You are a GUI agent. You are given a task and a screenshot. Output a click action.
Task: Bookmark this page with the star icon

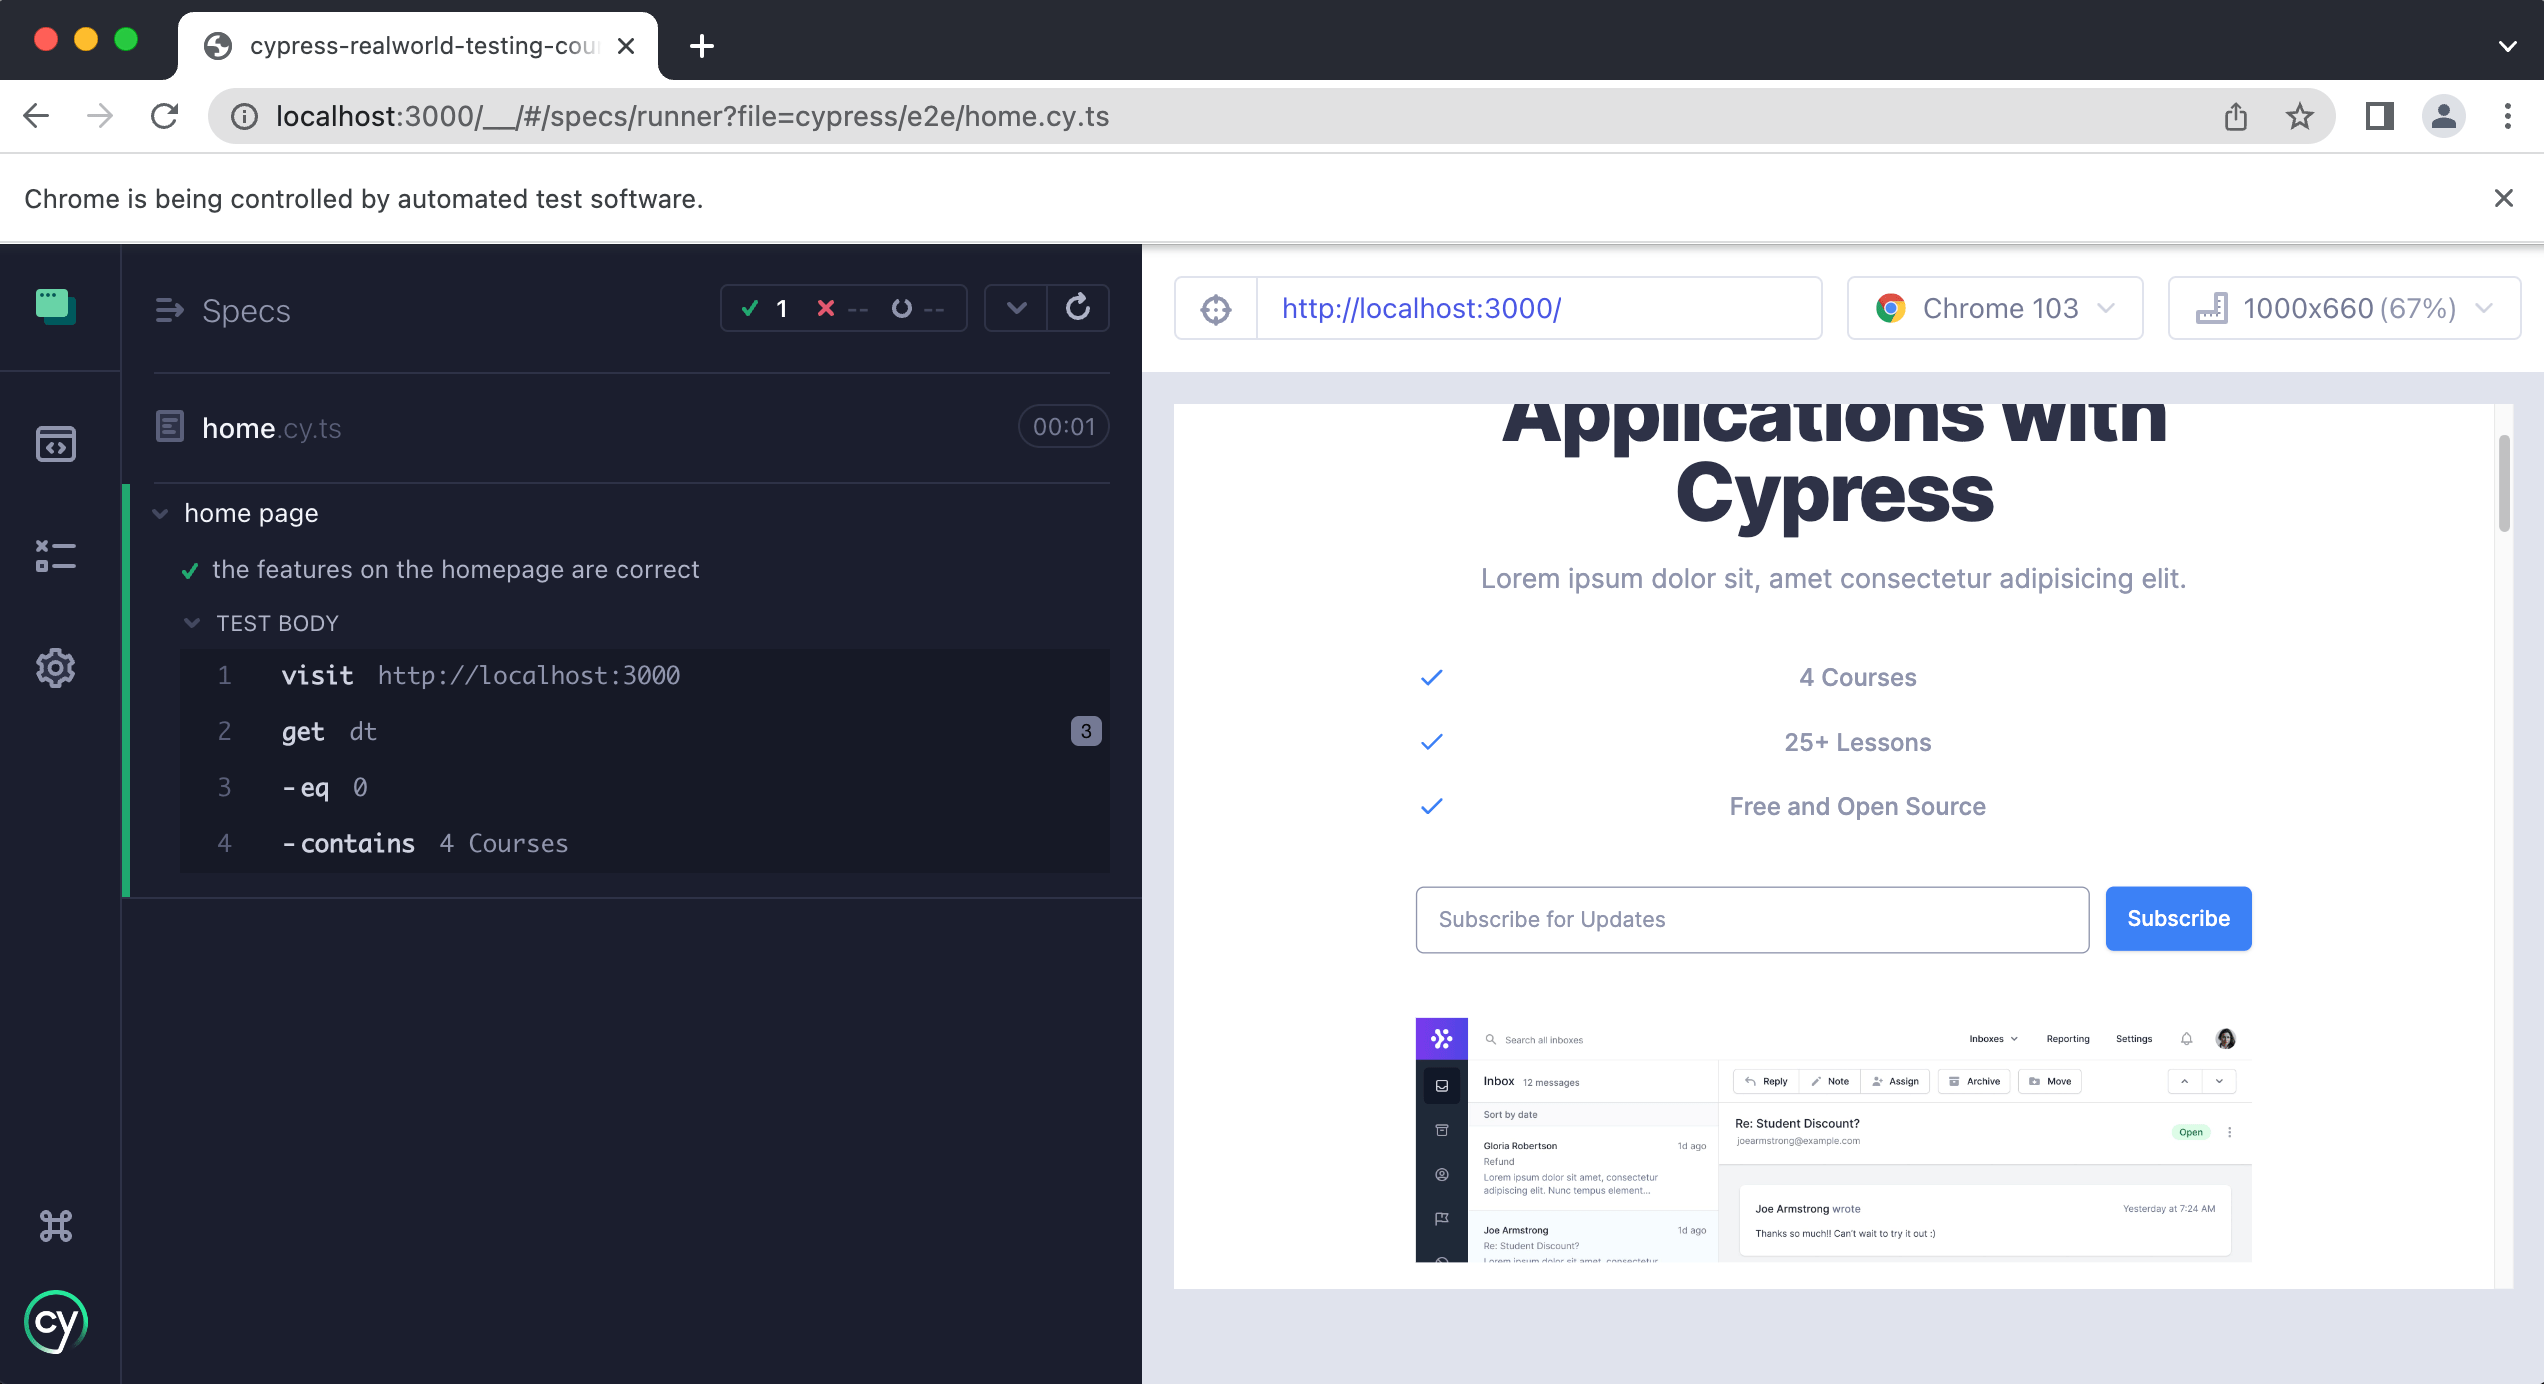point(2300,117)
